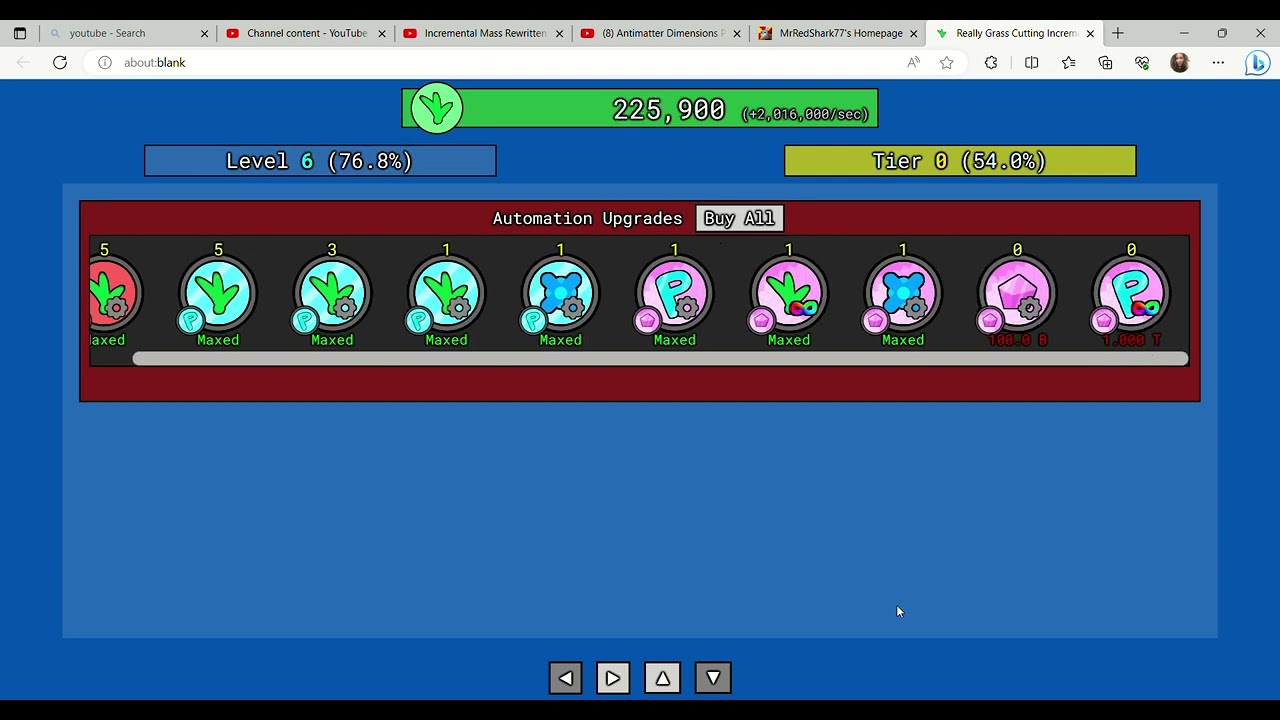Navigate up with the up arrow button
1280x720 pixels.
(662, 678)
